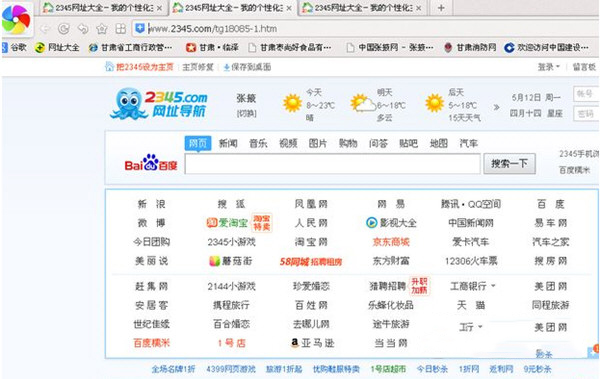600x379 pixels.
Task: Click the browser back arrow button
Action: coord(45,29)
